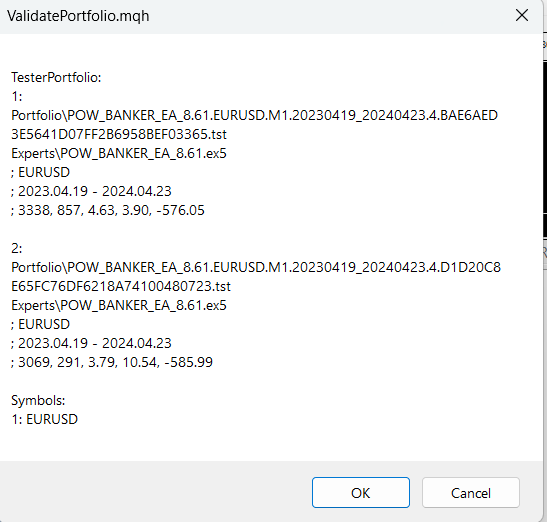
Task: Click the E65FC76DF6218A74100480723.tst file name text
Action: [121, 286]
